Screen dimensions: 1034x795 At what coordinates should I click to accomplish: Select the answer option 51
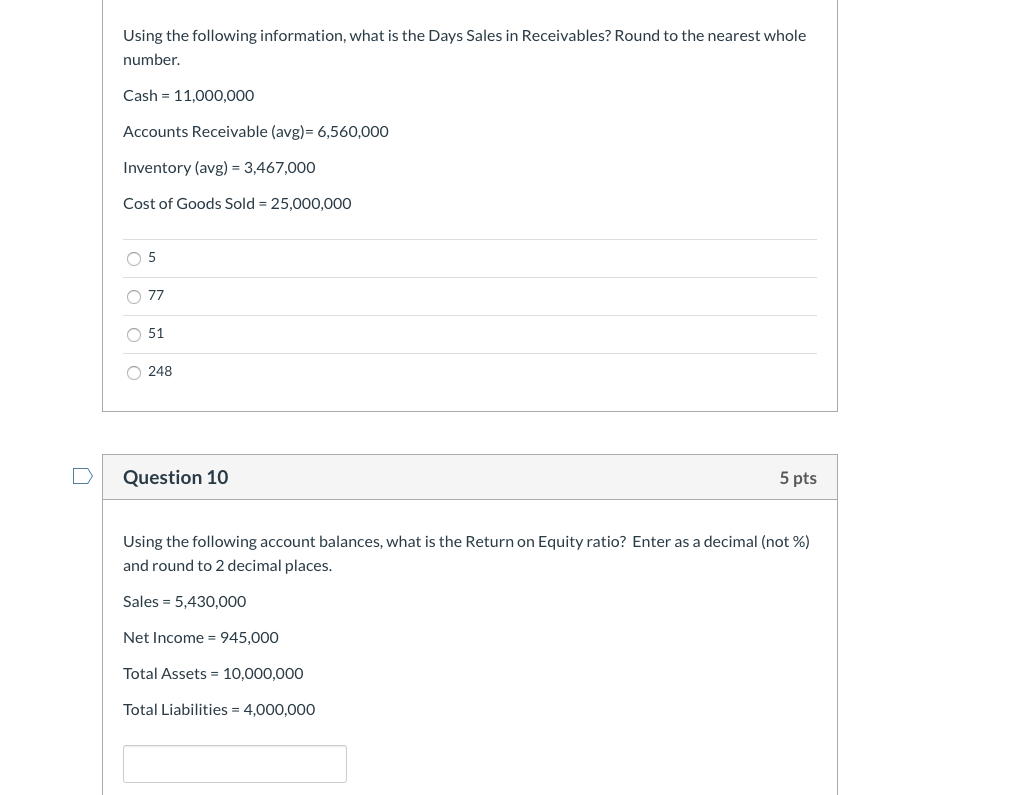pyautogui.click(x=134, y=335)
